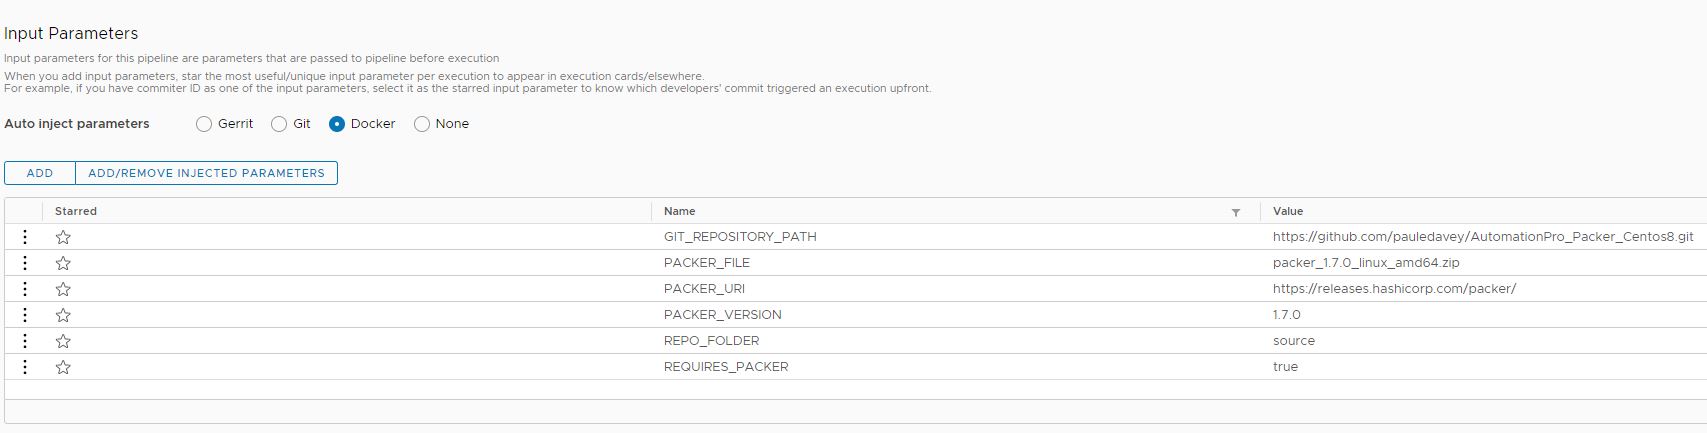Open row actions menu for GIT_REPOSITORY_PATH
The width and height of the screenshot is (1707, 433).
(25, 237)
